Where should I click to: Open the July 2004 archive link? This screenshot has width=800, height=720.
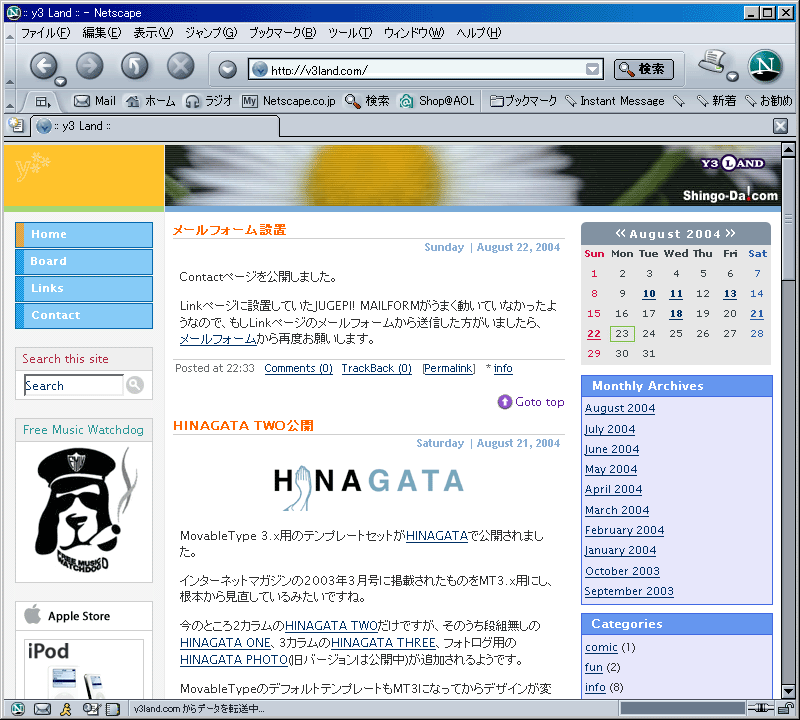tap(610, 429)
